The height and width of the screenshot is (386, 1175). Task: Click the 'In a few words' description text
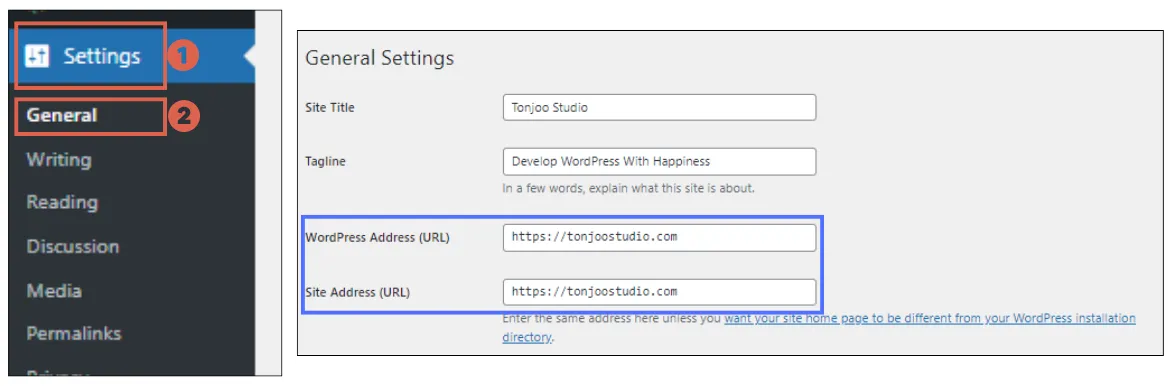pyautogui.click(x=628, y=188)
